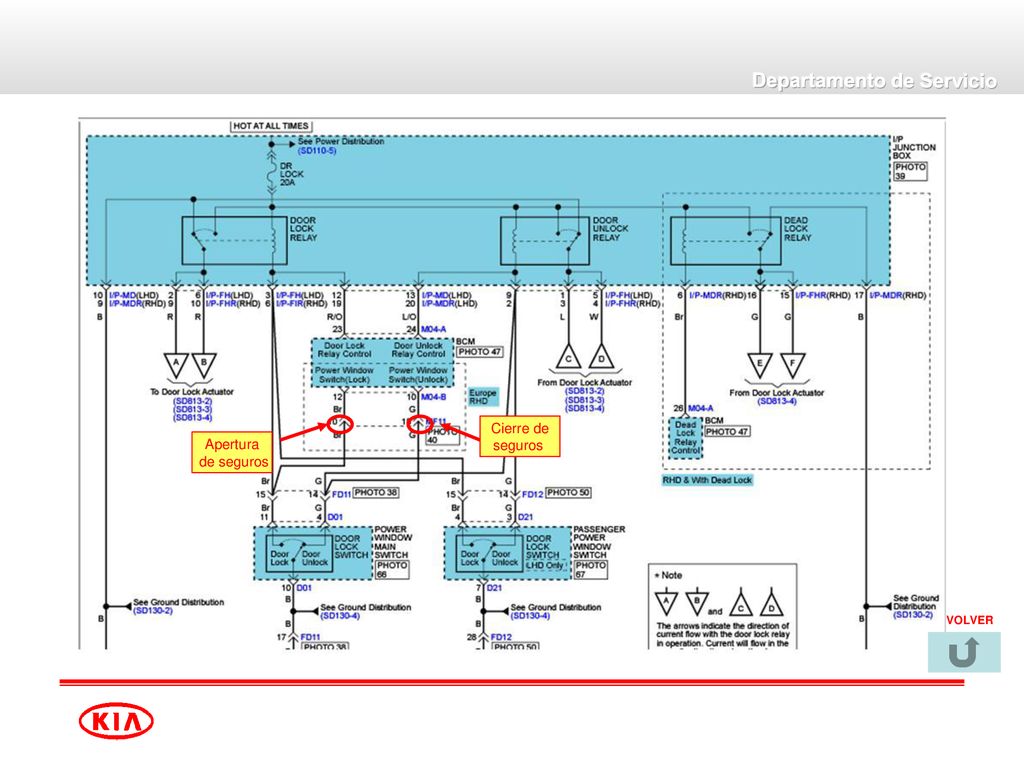Click the 'RHD & With Dead Lock' label

pyautogui.click(x=707, y=480)
